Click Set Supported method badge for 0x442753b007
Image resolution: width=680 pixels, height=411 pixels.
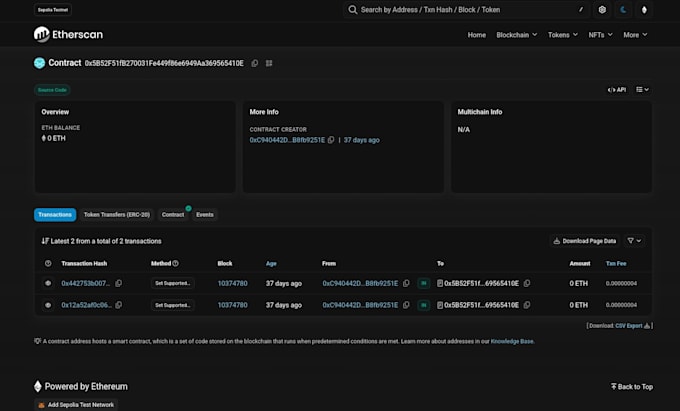pyautogui.click(x=173, y=283)
